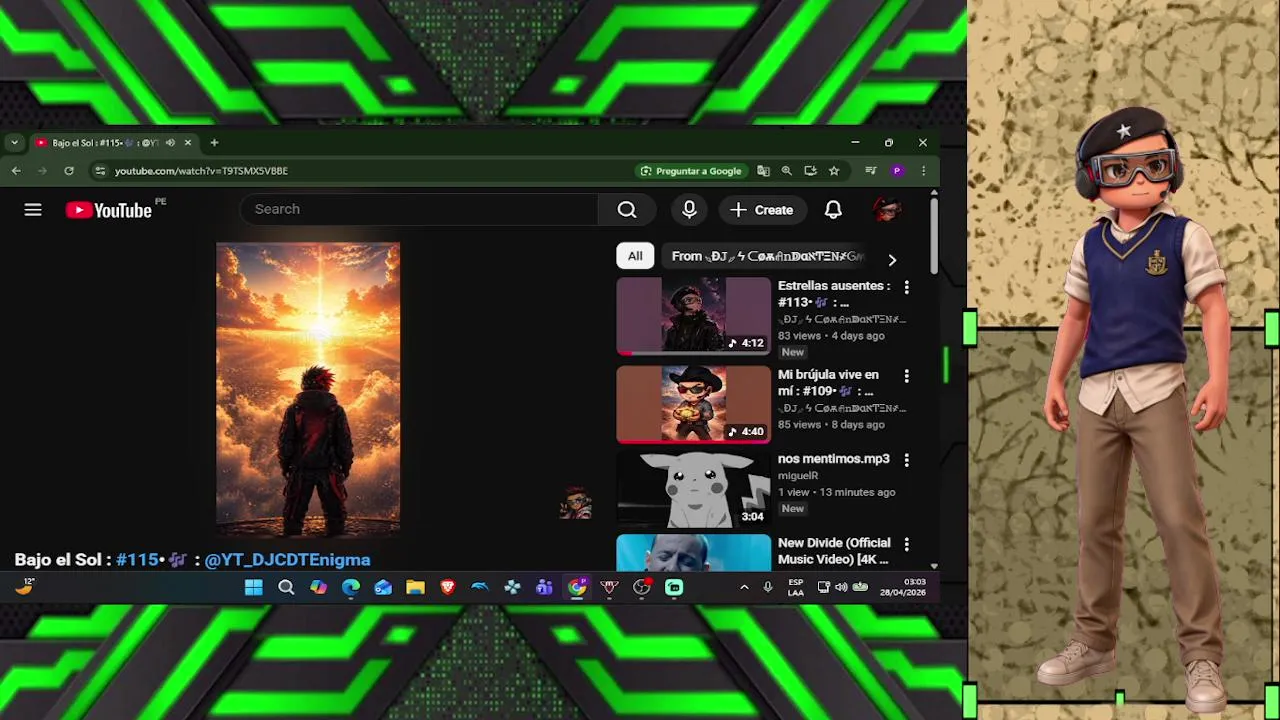Viewport: 1280px width, 720px height.
Task: Open volume control in system tray
Action: 842,588
